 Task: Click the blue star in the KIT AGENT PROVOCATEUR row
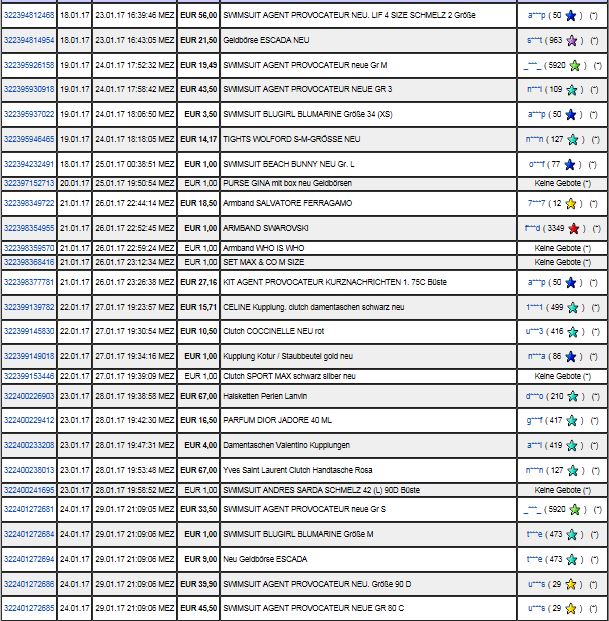click(x=571, y=283)
